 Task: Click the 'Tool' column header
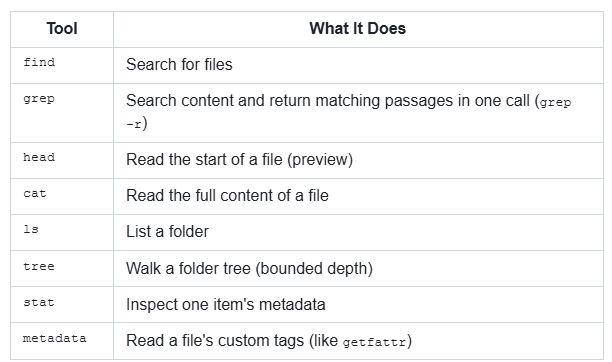coord(62,29)
